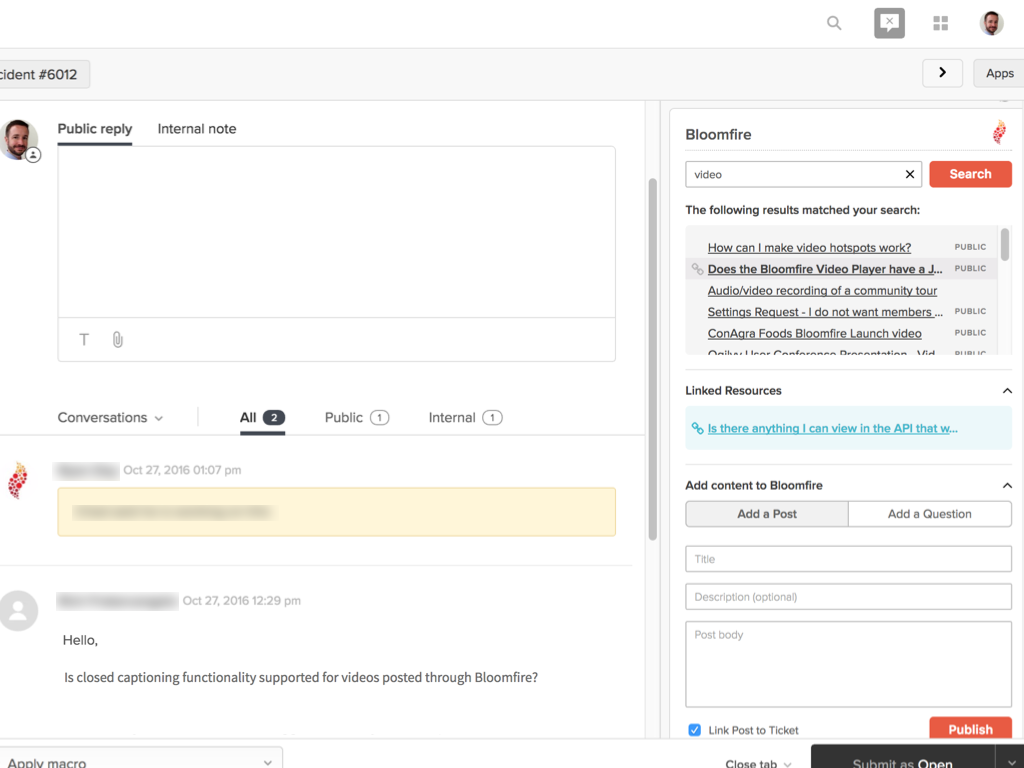Click the orange Search button
The height and width of the screenshot is (768, 1024).
tap(970, 174)
